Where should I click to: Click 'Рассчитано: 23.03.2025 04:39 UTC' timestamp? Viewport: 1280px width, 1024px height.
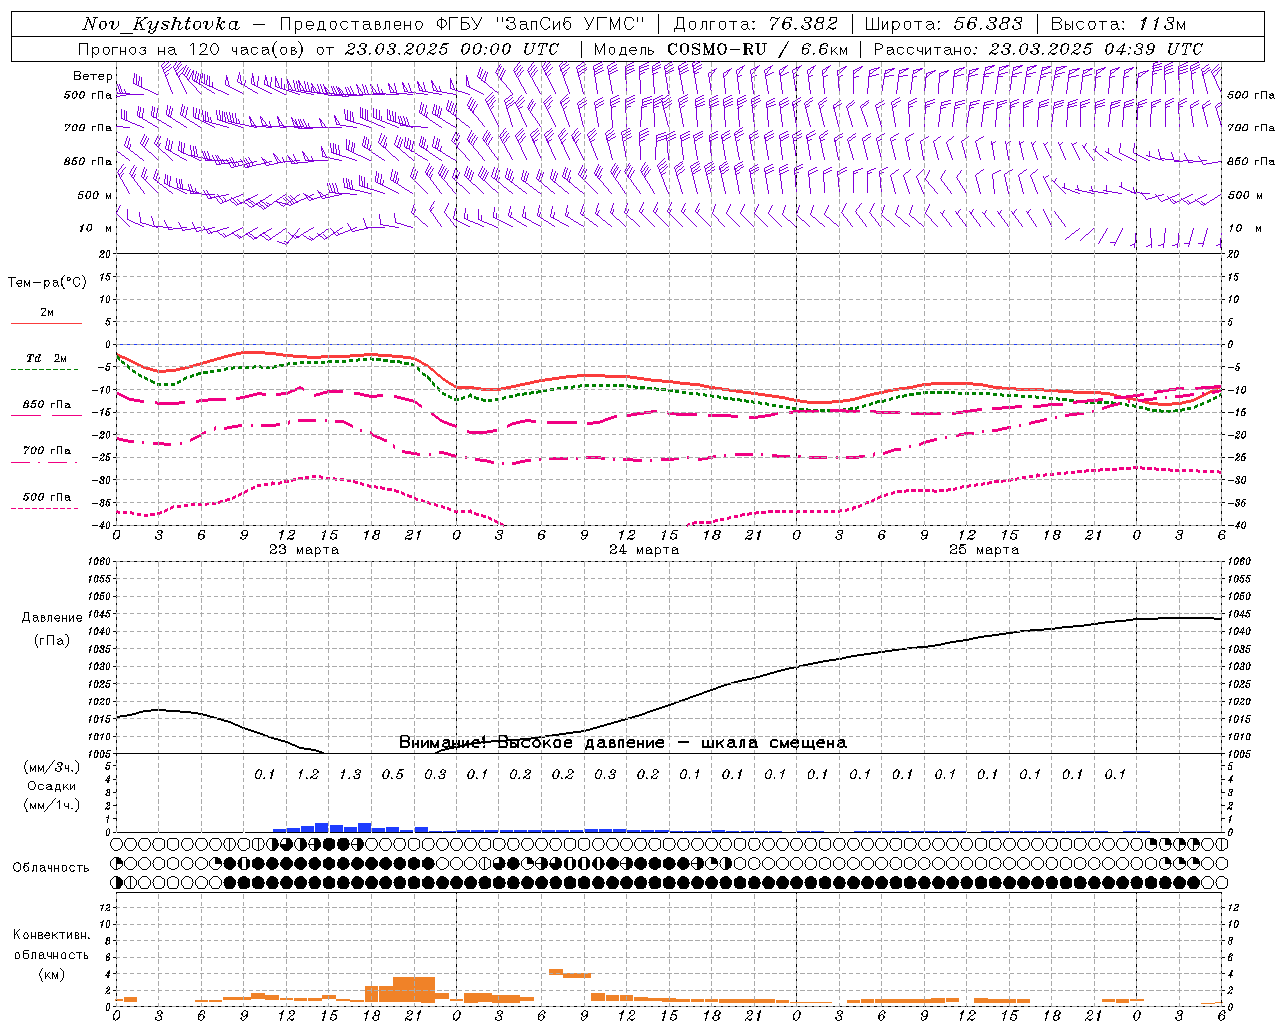1038,48
